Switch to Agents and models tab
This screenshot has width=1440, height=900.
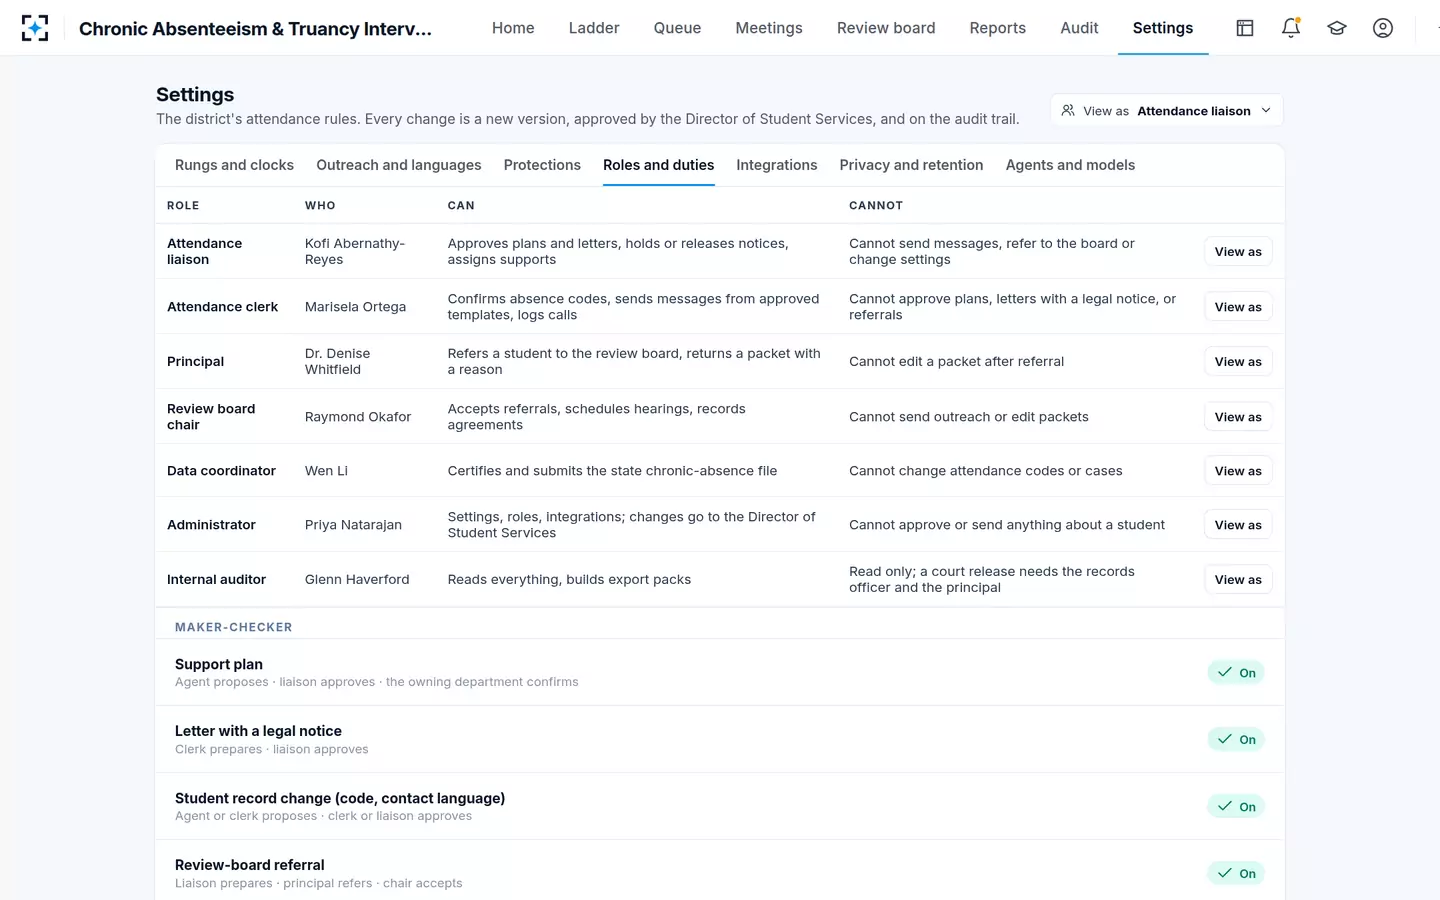pyautogui.click(x=1070, y=165)
